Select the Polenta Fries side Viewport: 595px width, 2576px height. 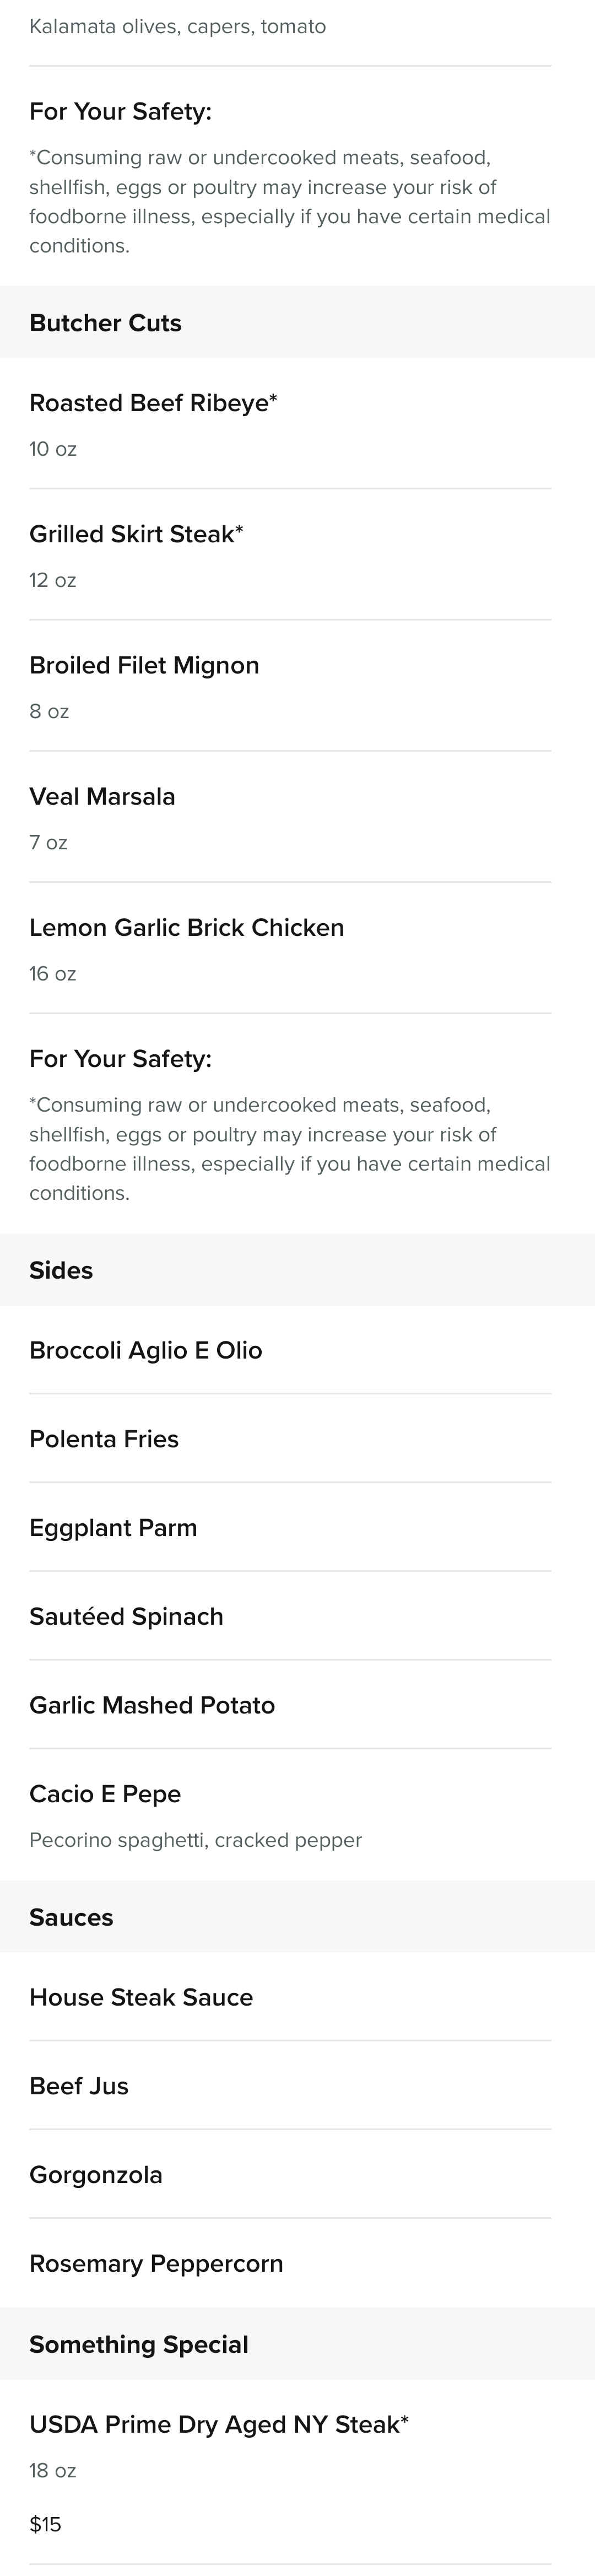290,1439
